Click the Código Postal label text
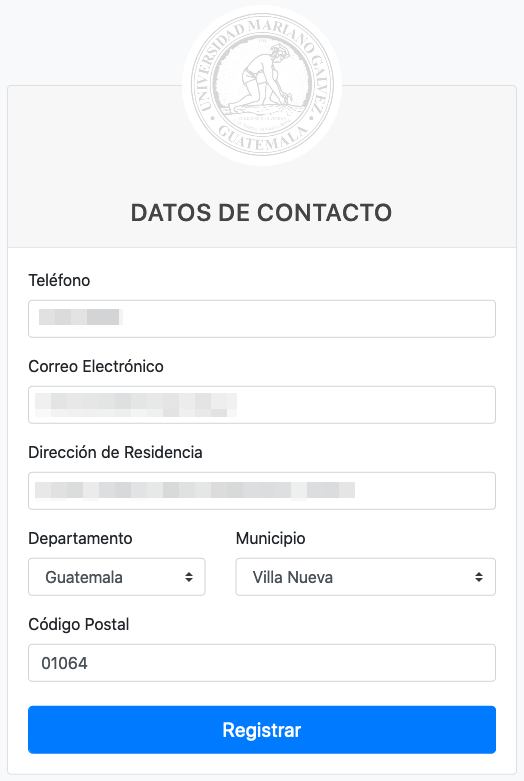 [x=79, y=625]
